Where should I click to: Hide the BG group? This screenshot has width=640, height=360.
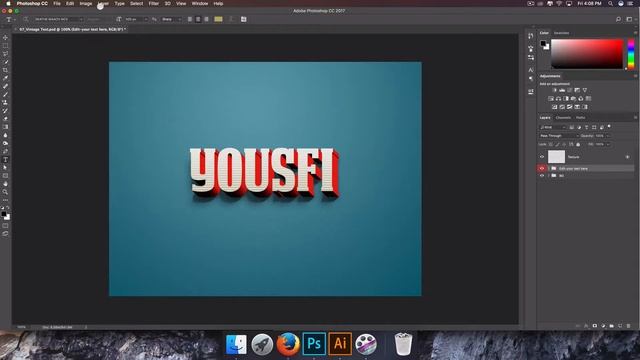click(542, 176)
